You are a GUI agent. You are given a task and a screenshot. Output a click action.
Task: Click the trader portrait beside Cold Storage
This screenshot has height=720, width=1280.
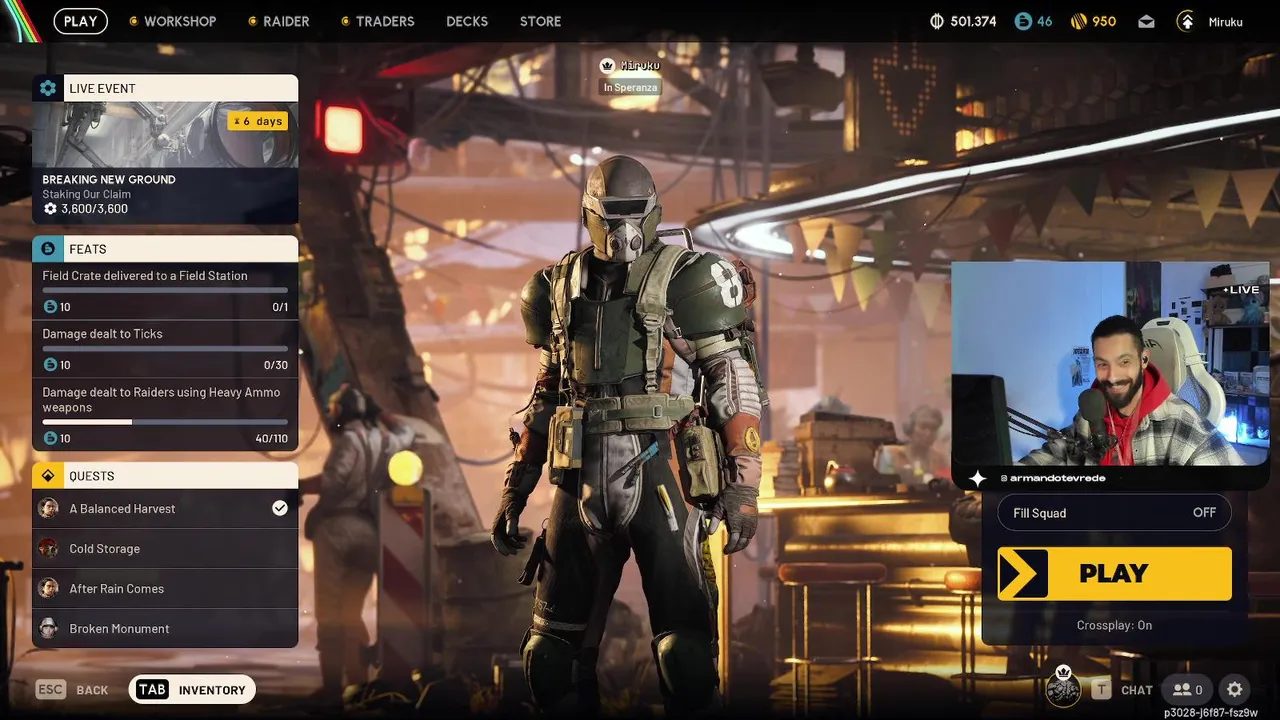(x=48, y=549)
